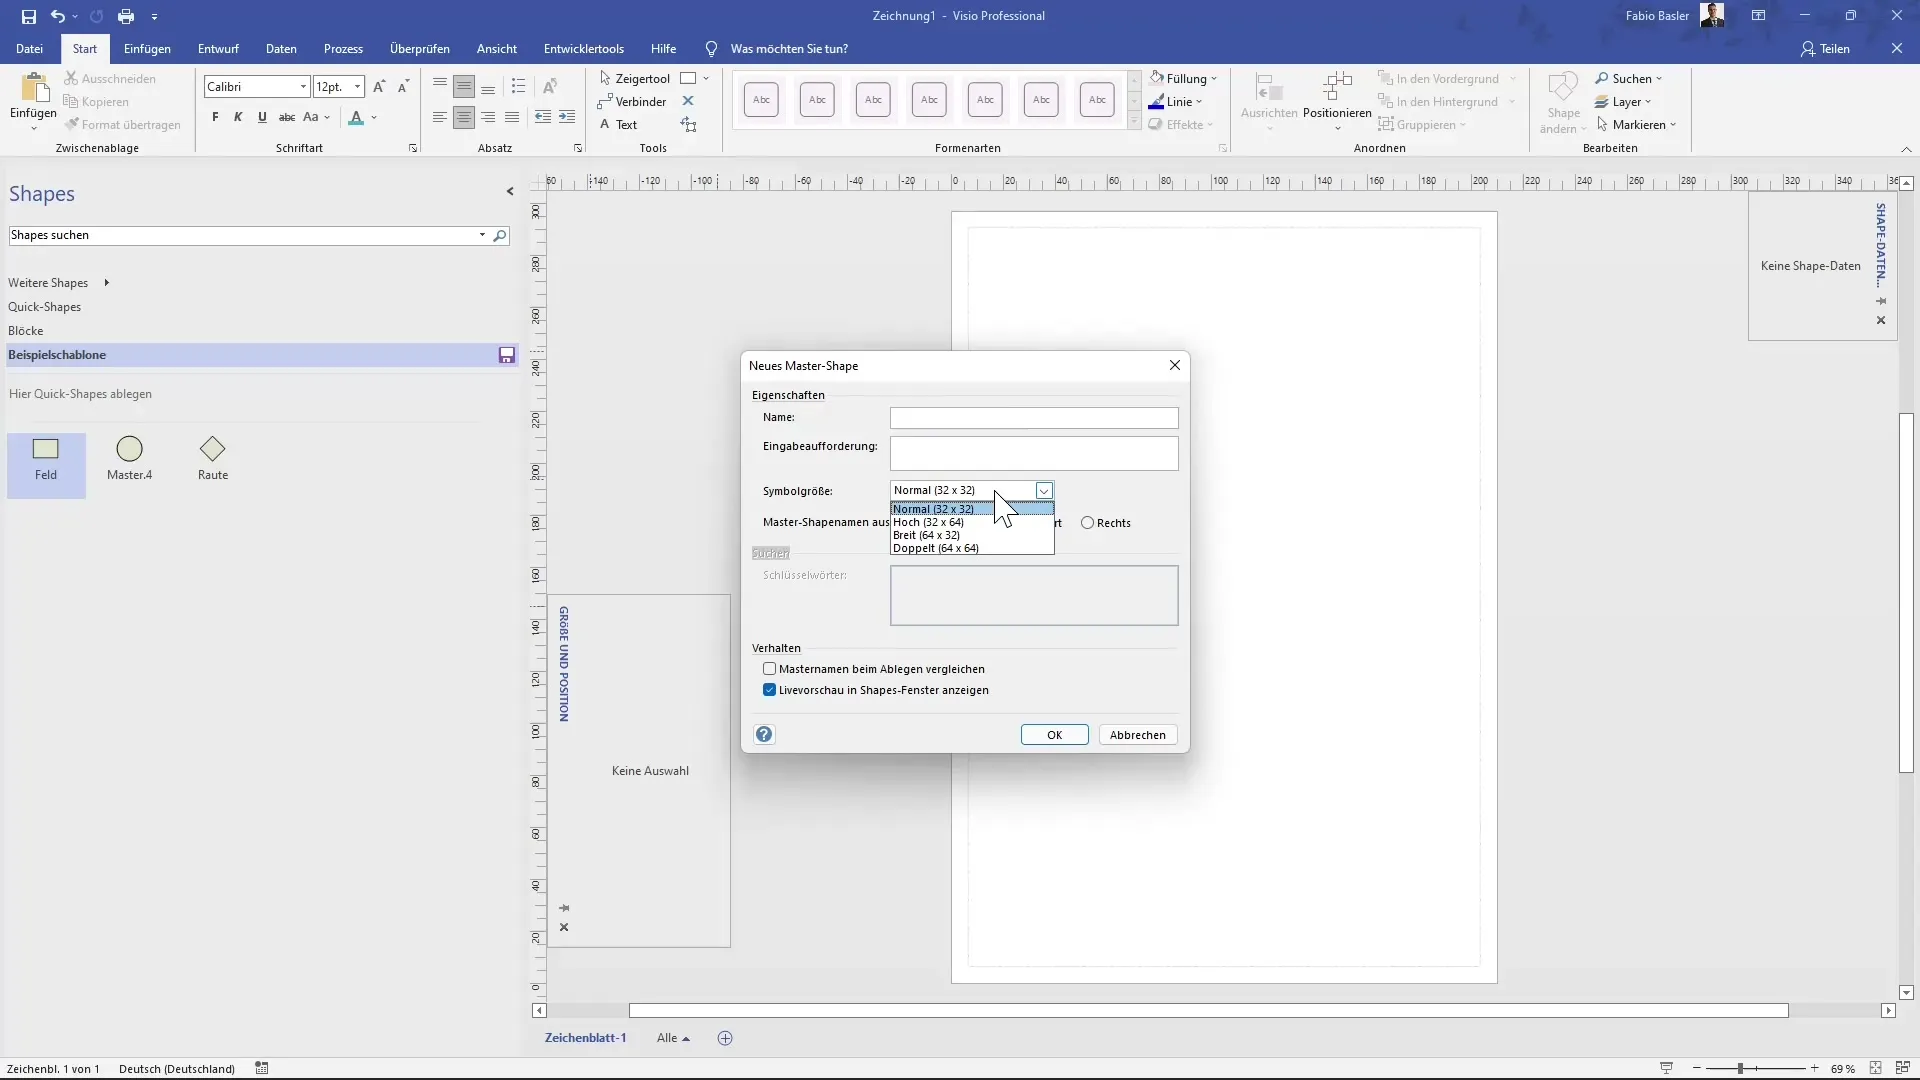The width and height of the screenshot is (1920, 1080).
Task: Click OK to confirm new Master-Shape
Action: click(1055, 735)
